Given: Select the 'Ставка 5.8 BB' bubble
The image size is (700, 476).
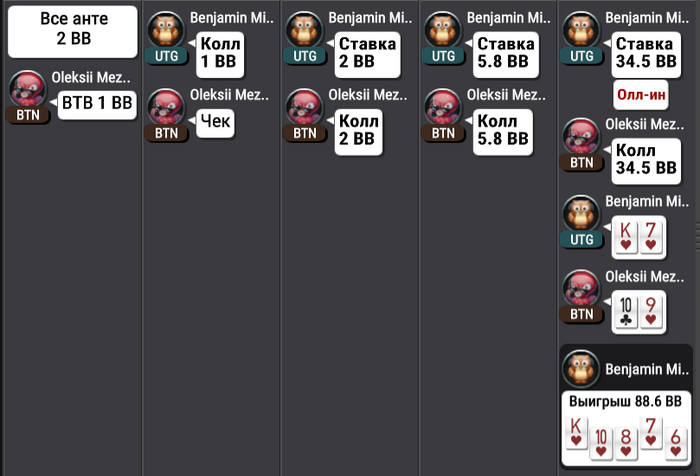Looking at the screenshot, I should 505,54.
